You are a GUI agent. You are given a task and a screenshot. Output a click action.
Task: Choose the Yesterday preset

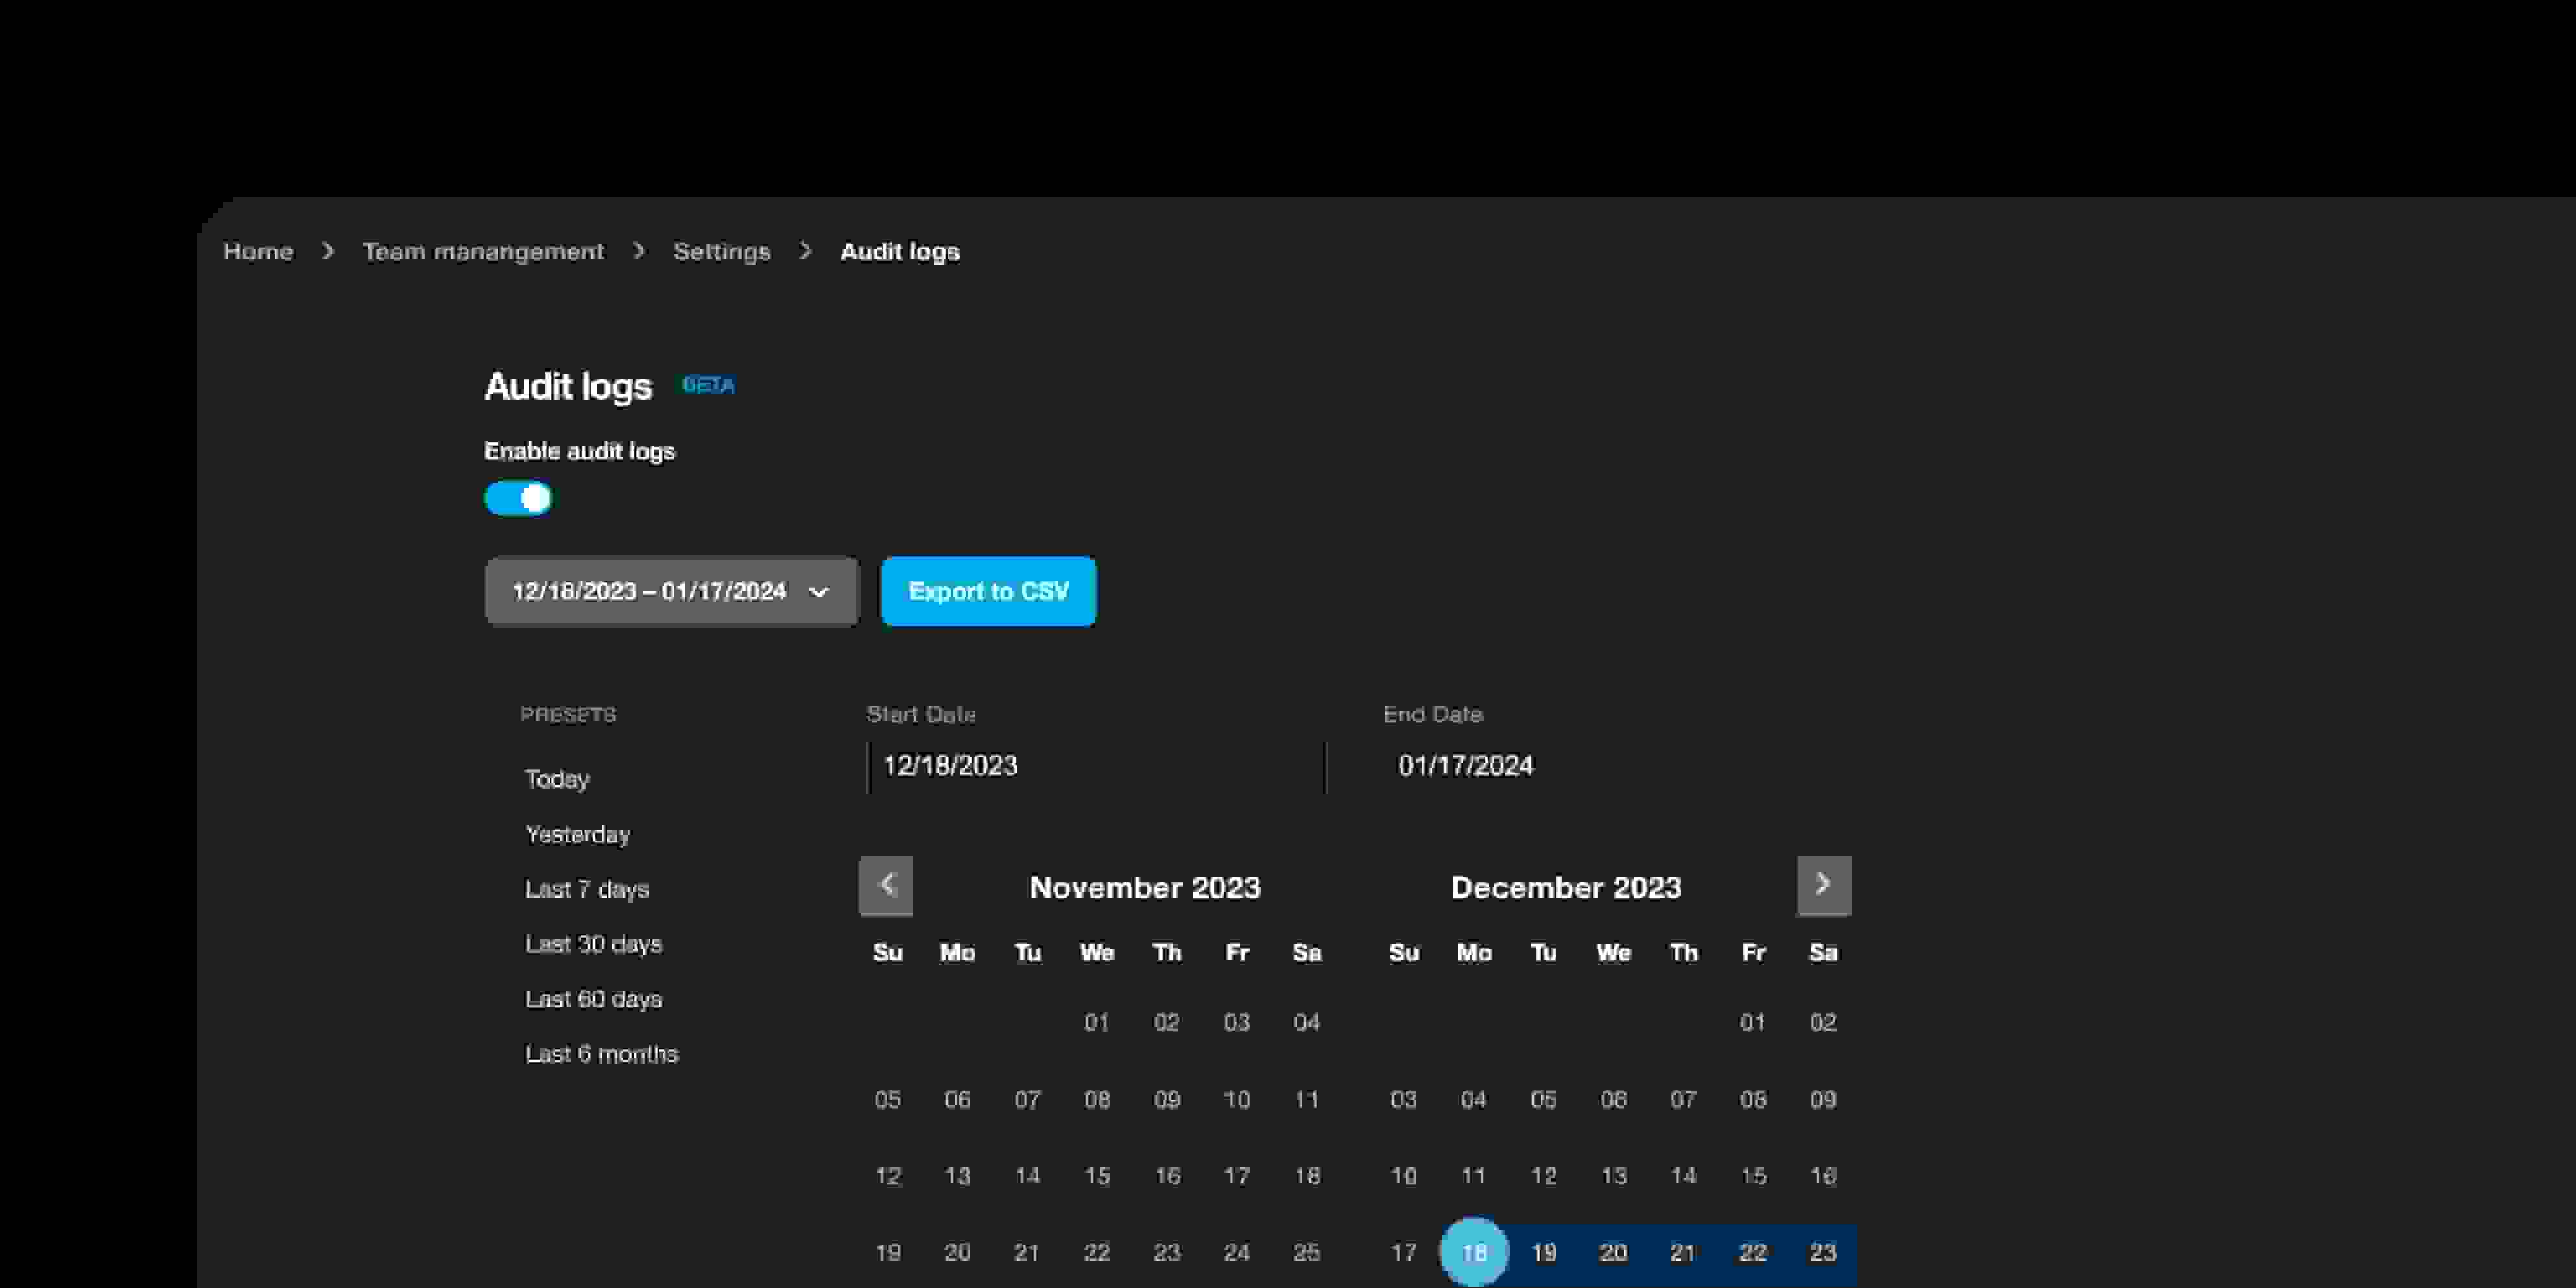[x=577, y=833]
